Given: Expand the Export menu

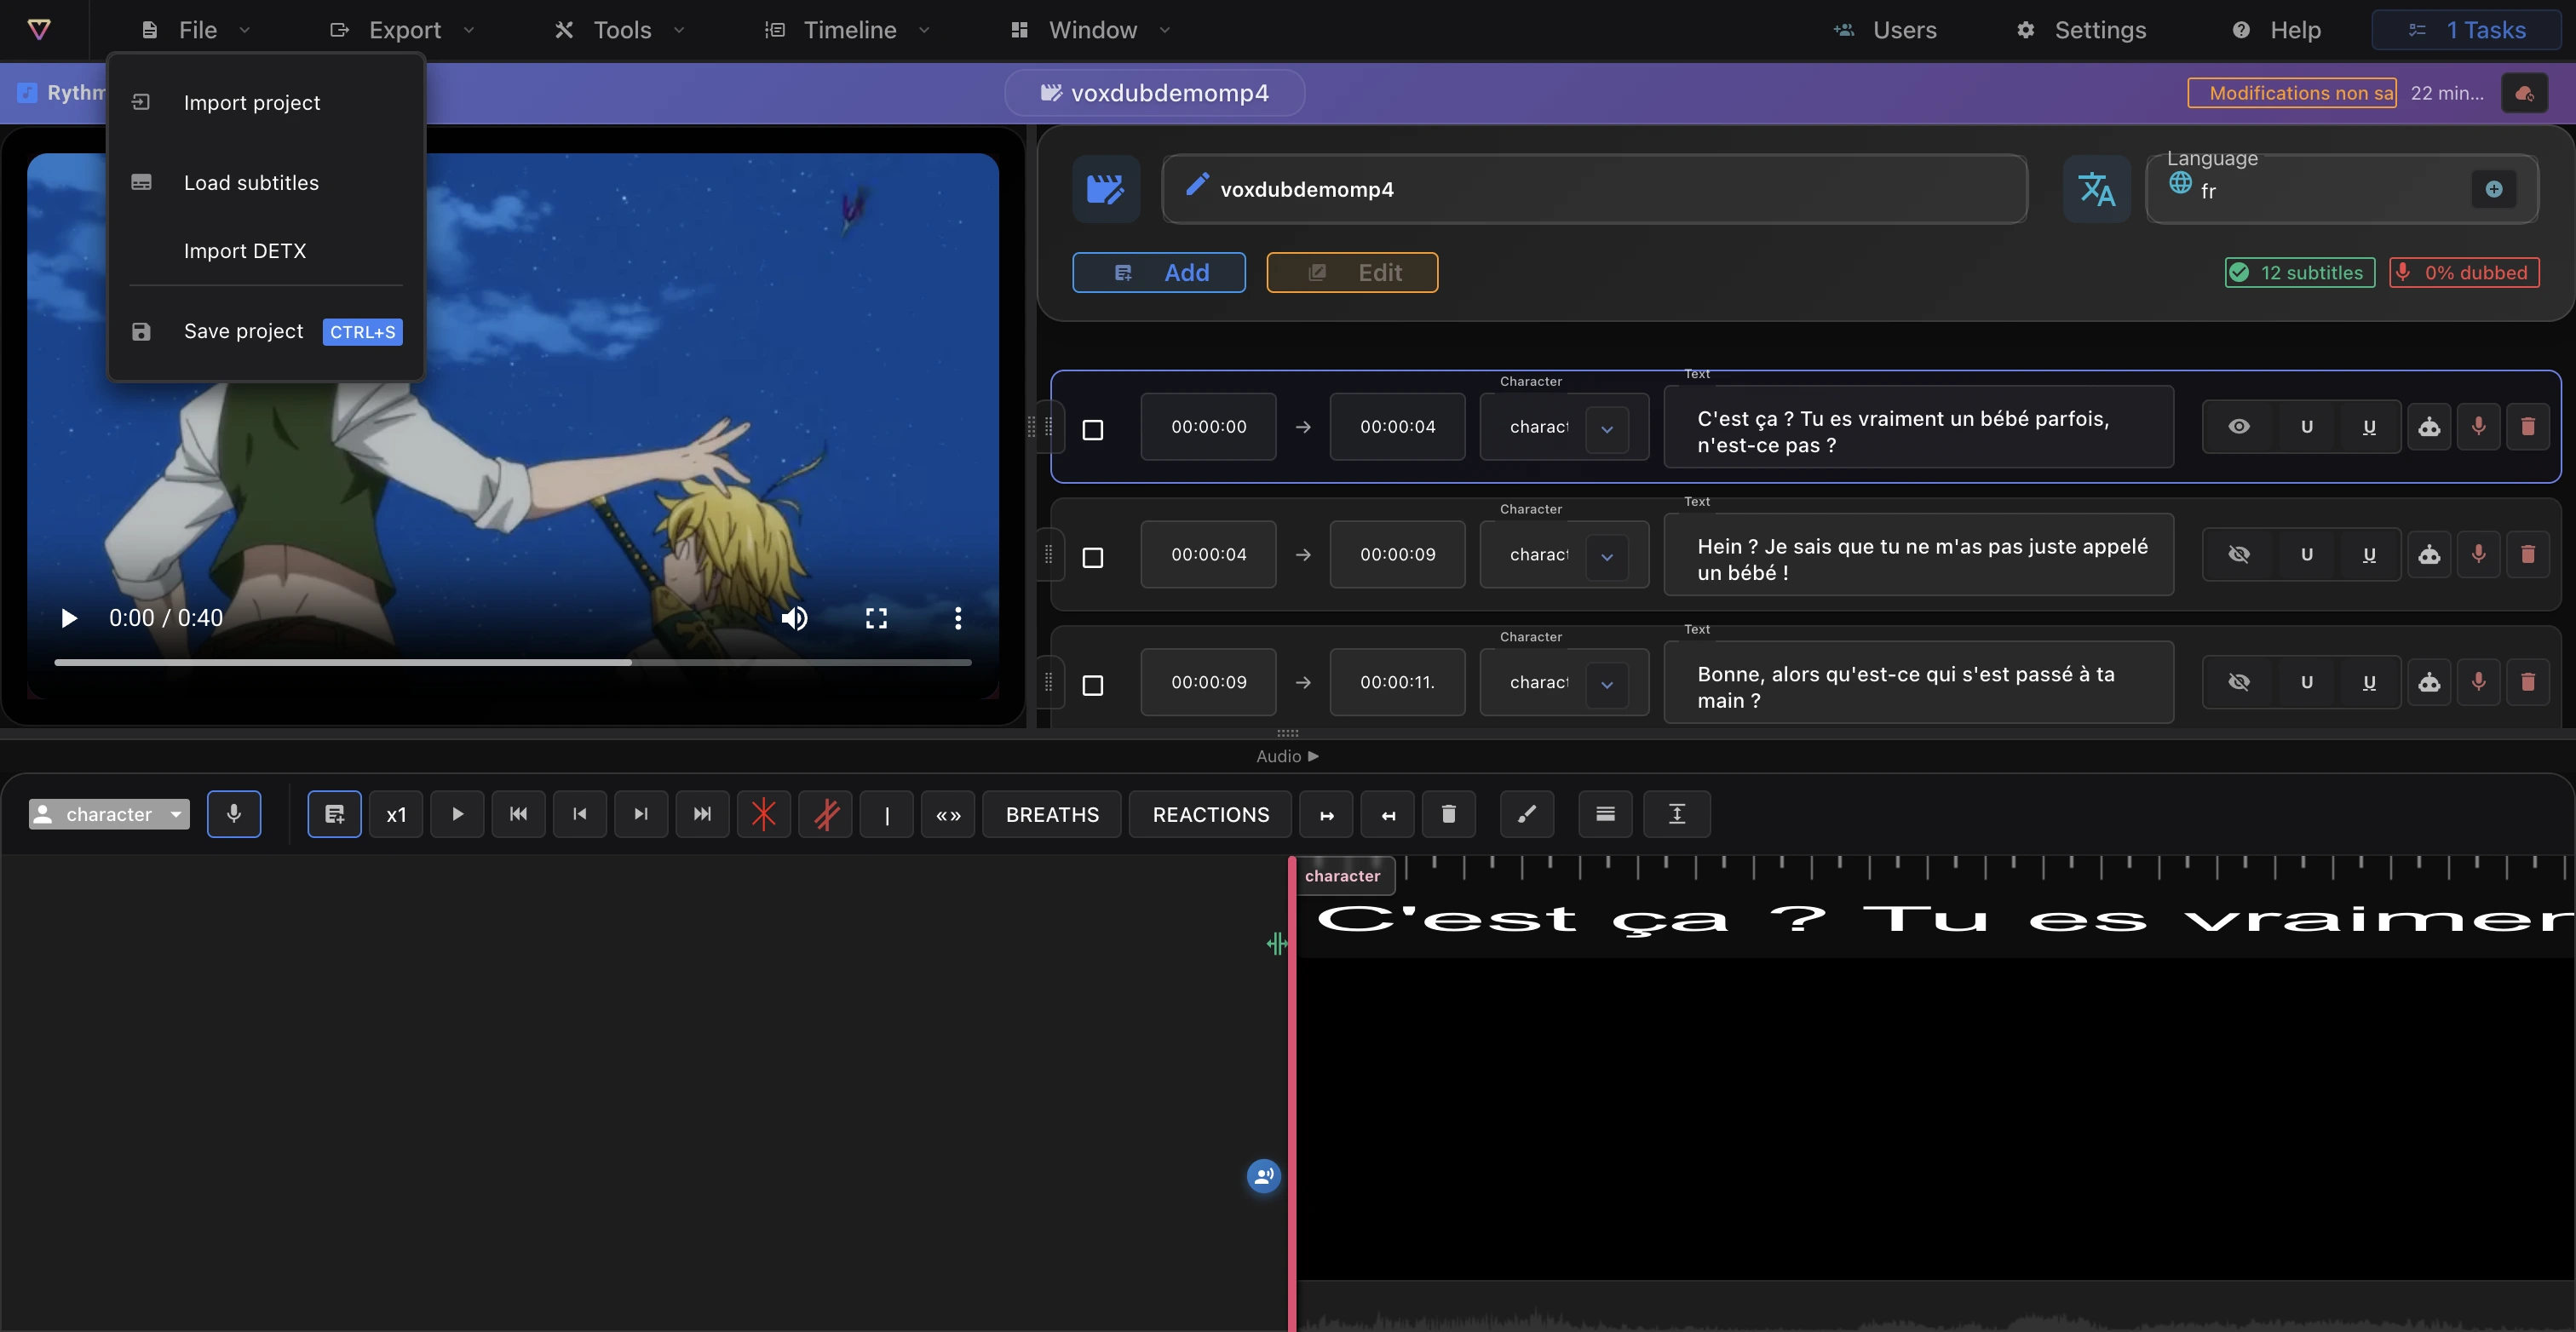Looking at the screenshot, I should point(402,30).
